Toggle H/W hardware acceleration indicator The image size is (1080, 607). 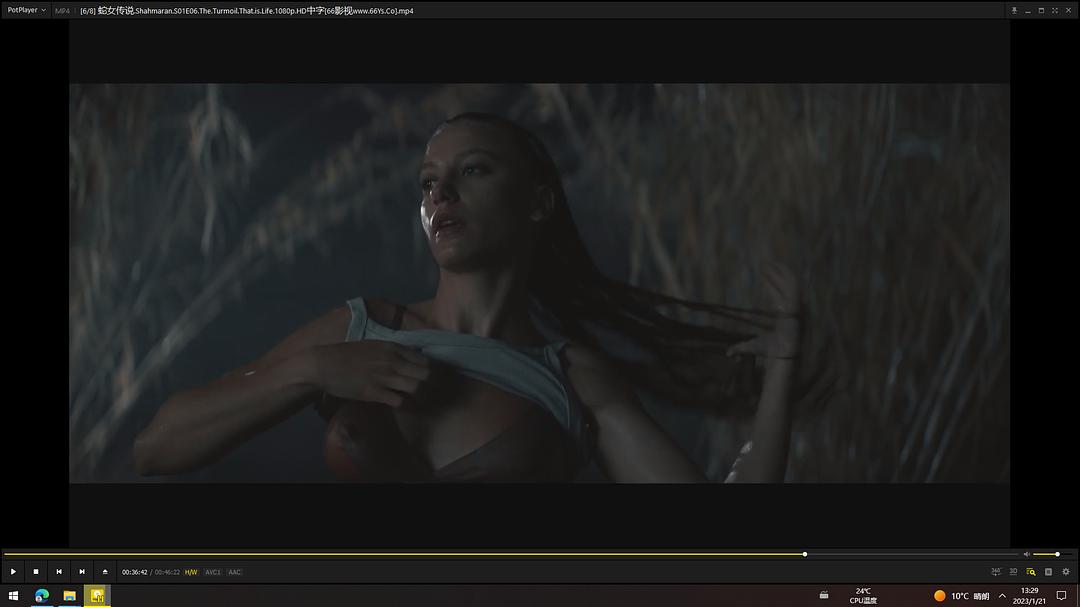point(191,573)
